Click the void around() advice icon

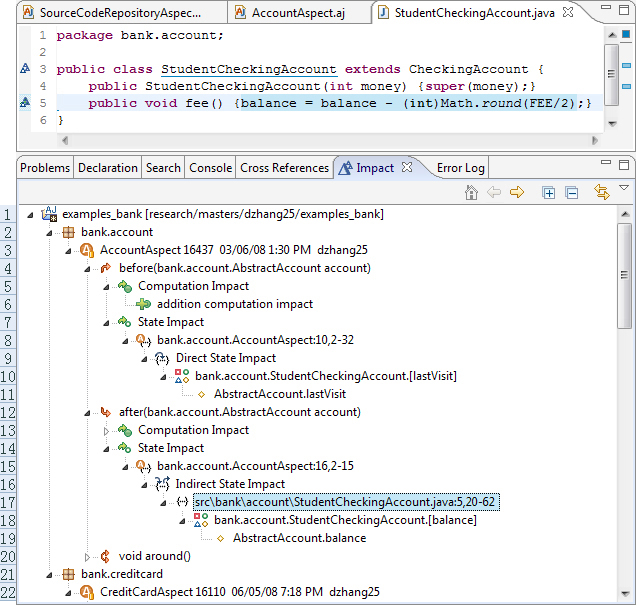pos(105,556)
